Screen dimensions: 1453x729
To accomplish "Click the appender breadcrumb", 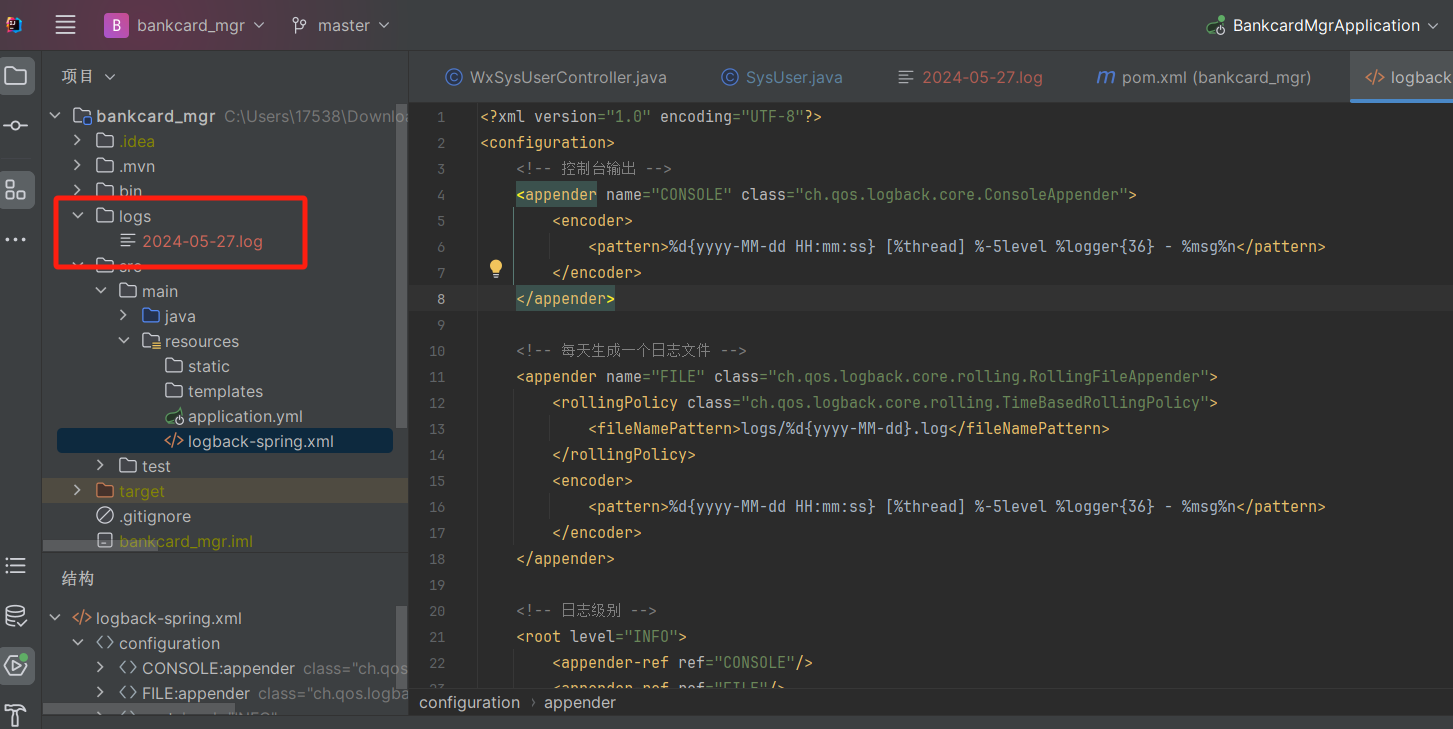I will [580, 702].
